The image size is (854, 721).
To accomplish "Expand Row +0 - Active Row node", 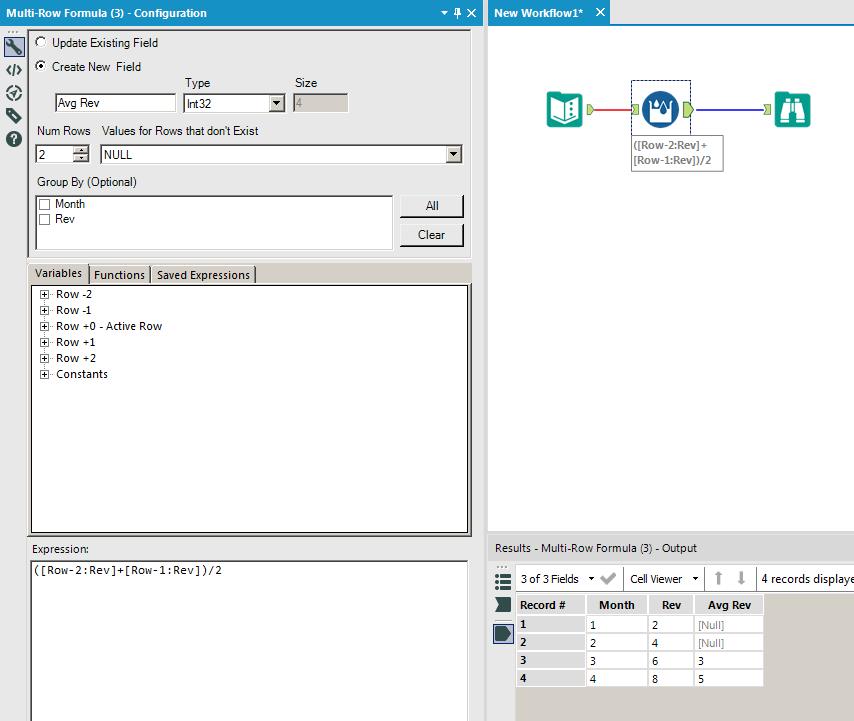I will [x=45, y=327].
